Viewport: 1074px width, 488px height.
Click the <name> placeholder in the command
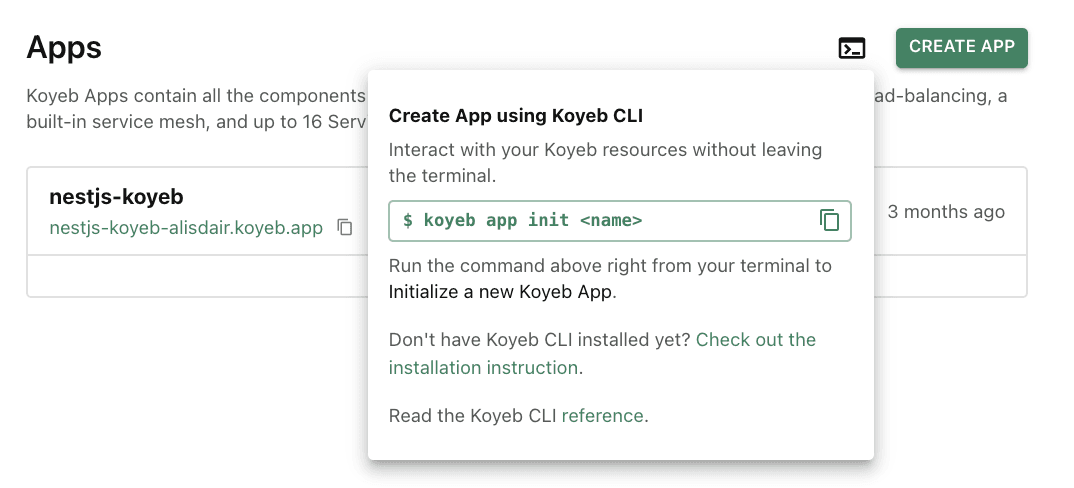[610, 221]
